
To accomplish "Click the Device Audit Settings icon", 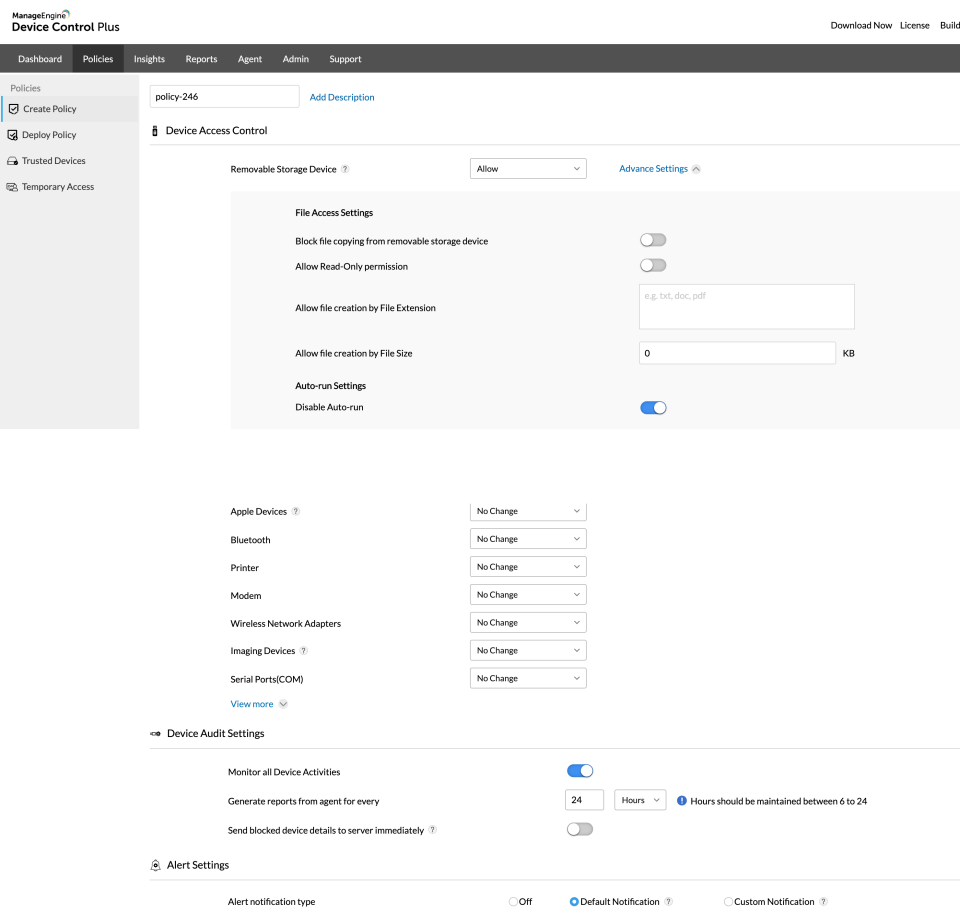I will pyautogui.click(x=154, y=733).
